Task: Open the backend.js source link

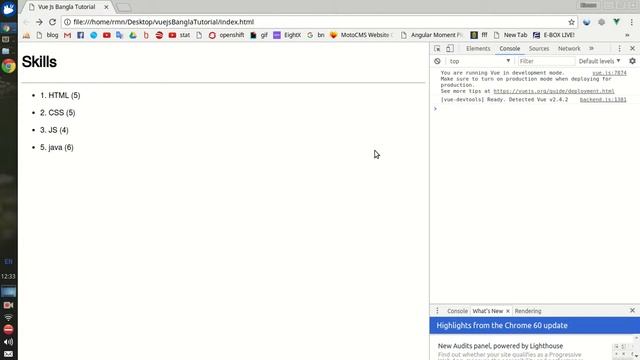Action: [603, 100]
